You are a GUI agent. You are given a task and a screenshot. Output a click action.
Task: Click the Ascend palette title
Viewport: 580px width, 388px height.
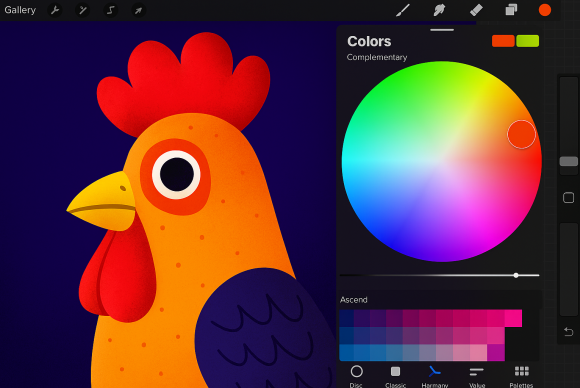coord(354,300)
